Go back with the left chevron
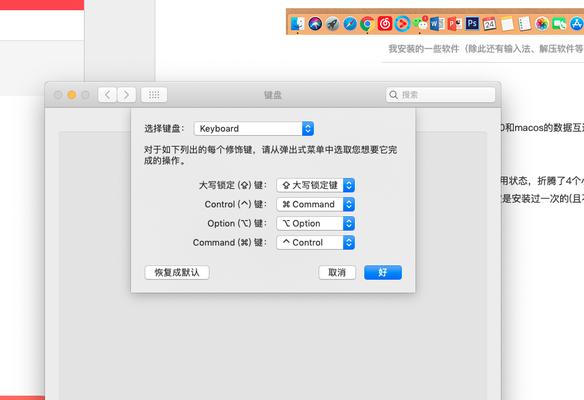 tap(107, 95)
